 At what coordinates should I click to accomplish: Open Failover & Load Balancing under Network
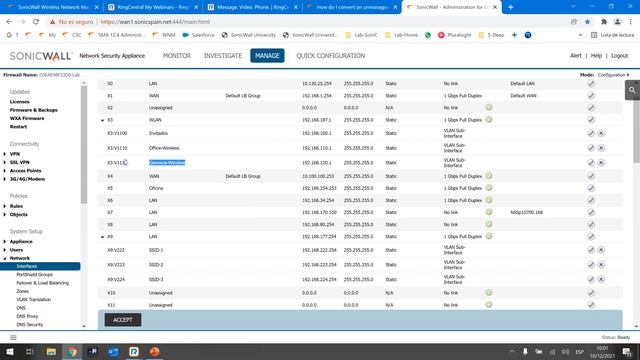pyautogui.click(x=42, y=283)
